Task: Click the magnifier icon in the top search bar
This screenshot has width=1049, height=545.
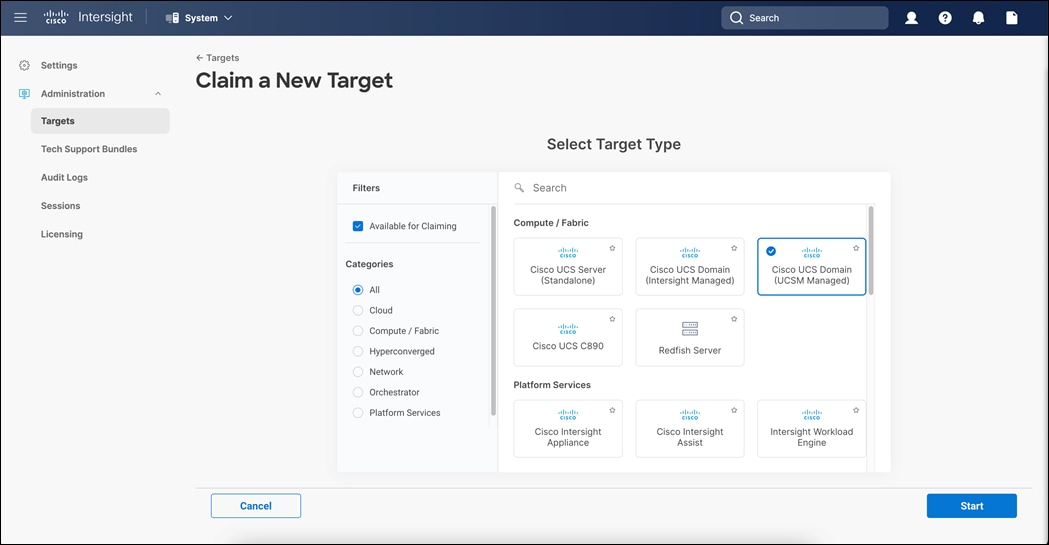Action: tap(737, 18)
